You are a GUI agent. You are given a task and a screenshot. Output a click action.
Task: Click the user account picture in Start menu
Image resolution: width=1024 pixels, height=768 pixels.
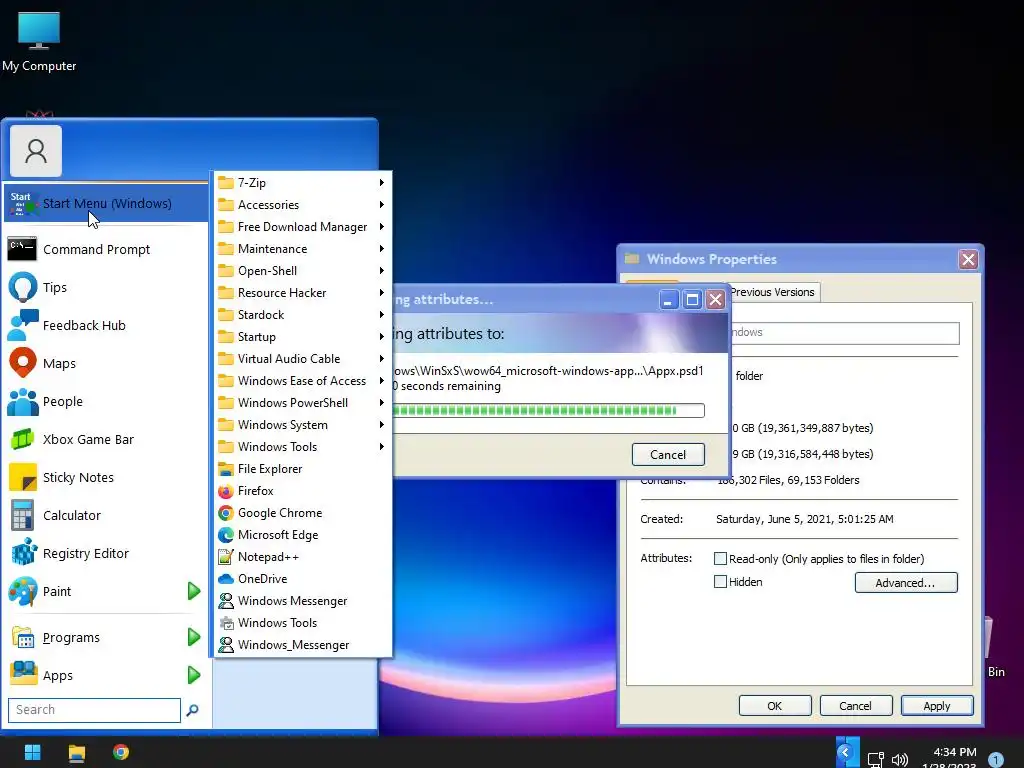coord(36,151)
